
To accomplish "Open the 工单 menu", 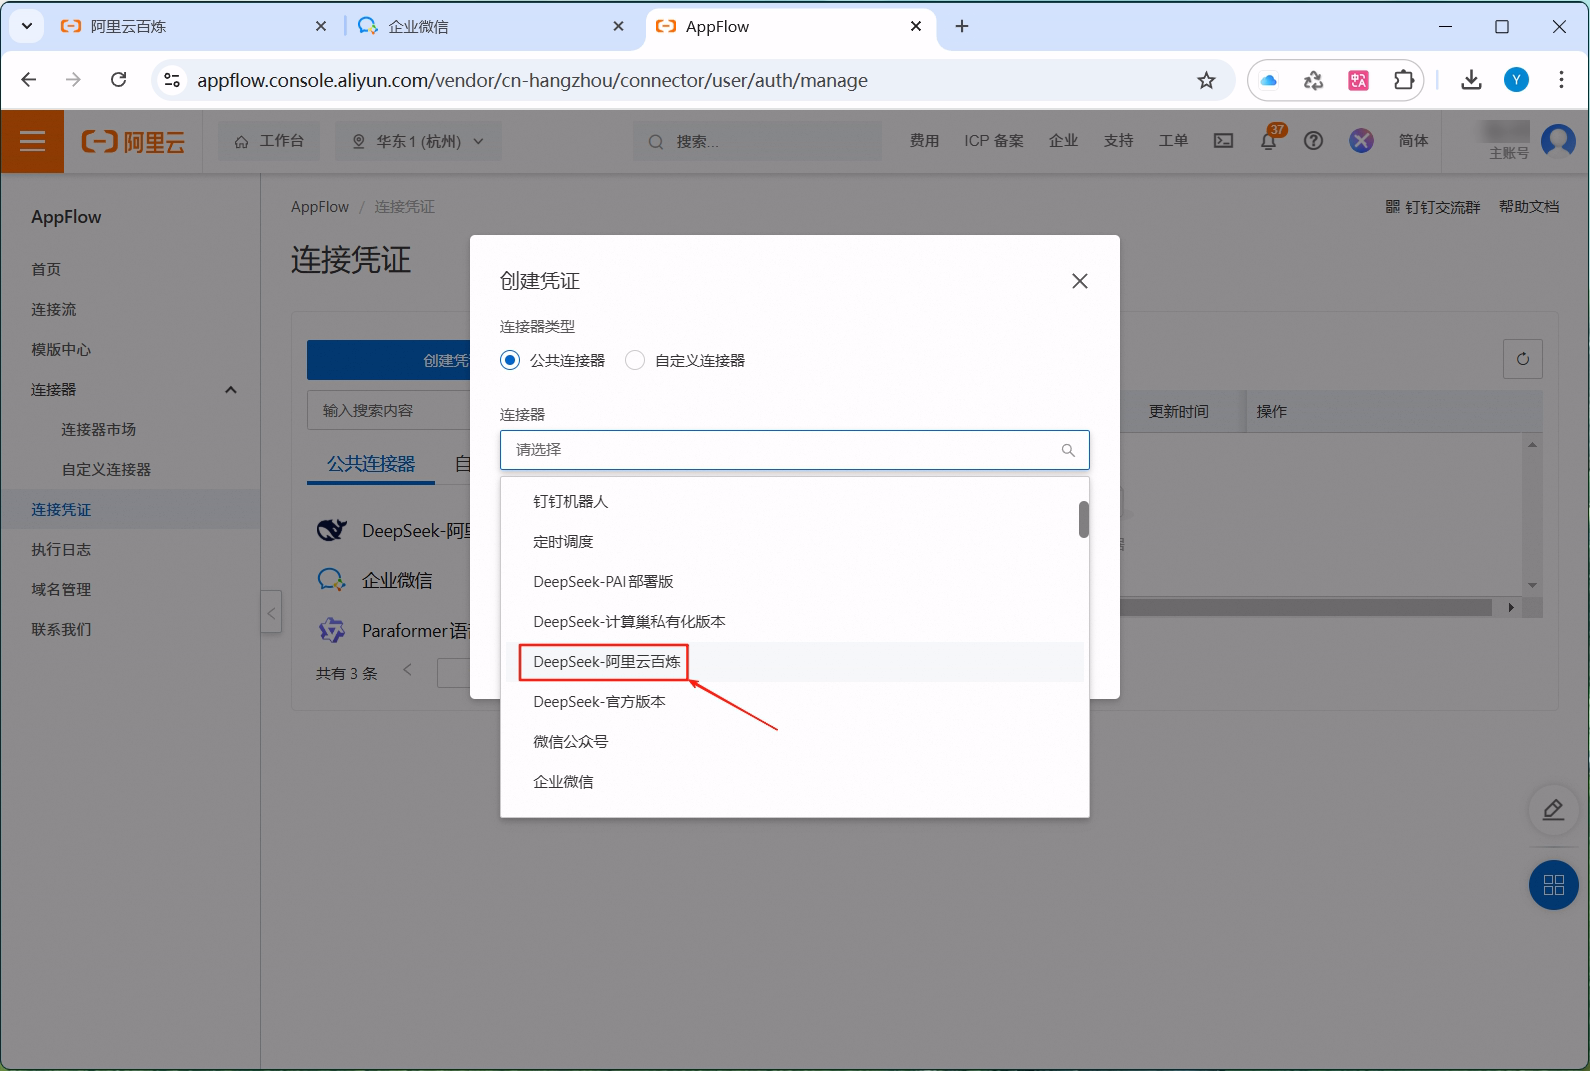I will (1173, 141).
